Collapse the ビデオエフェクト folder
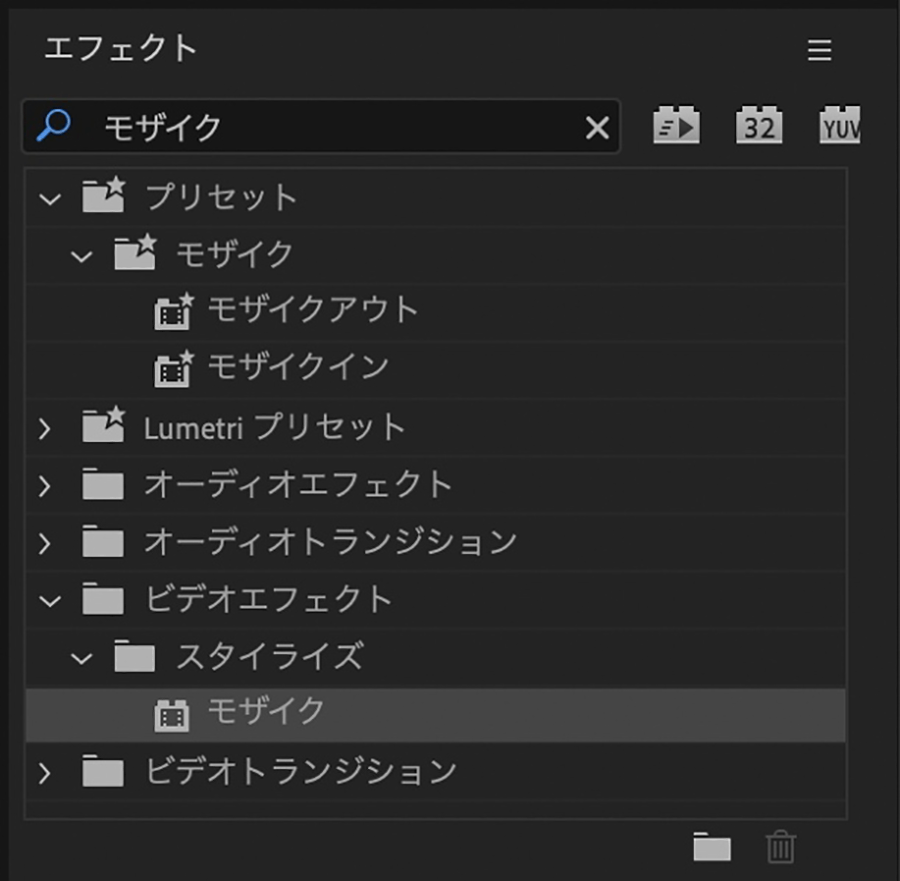Image resolution: width=900 pixels, height=881 pixels. [49, 601]
